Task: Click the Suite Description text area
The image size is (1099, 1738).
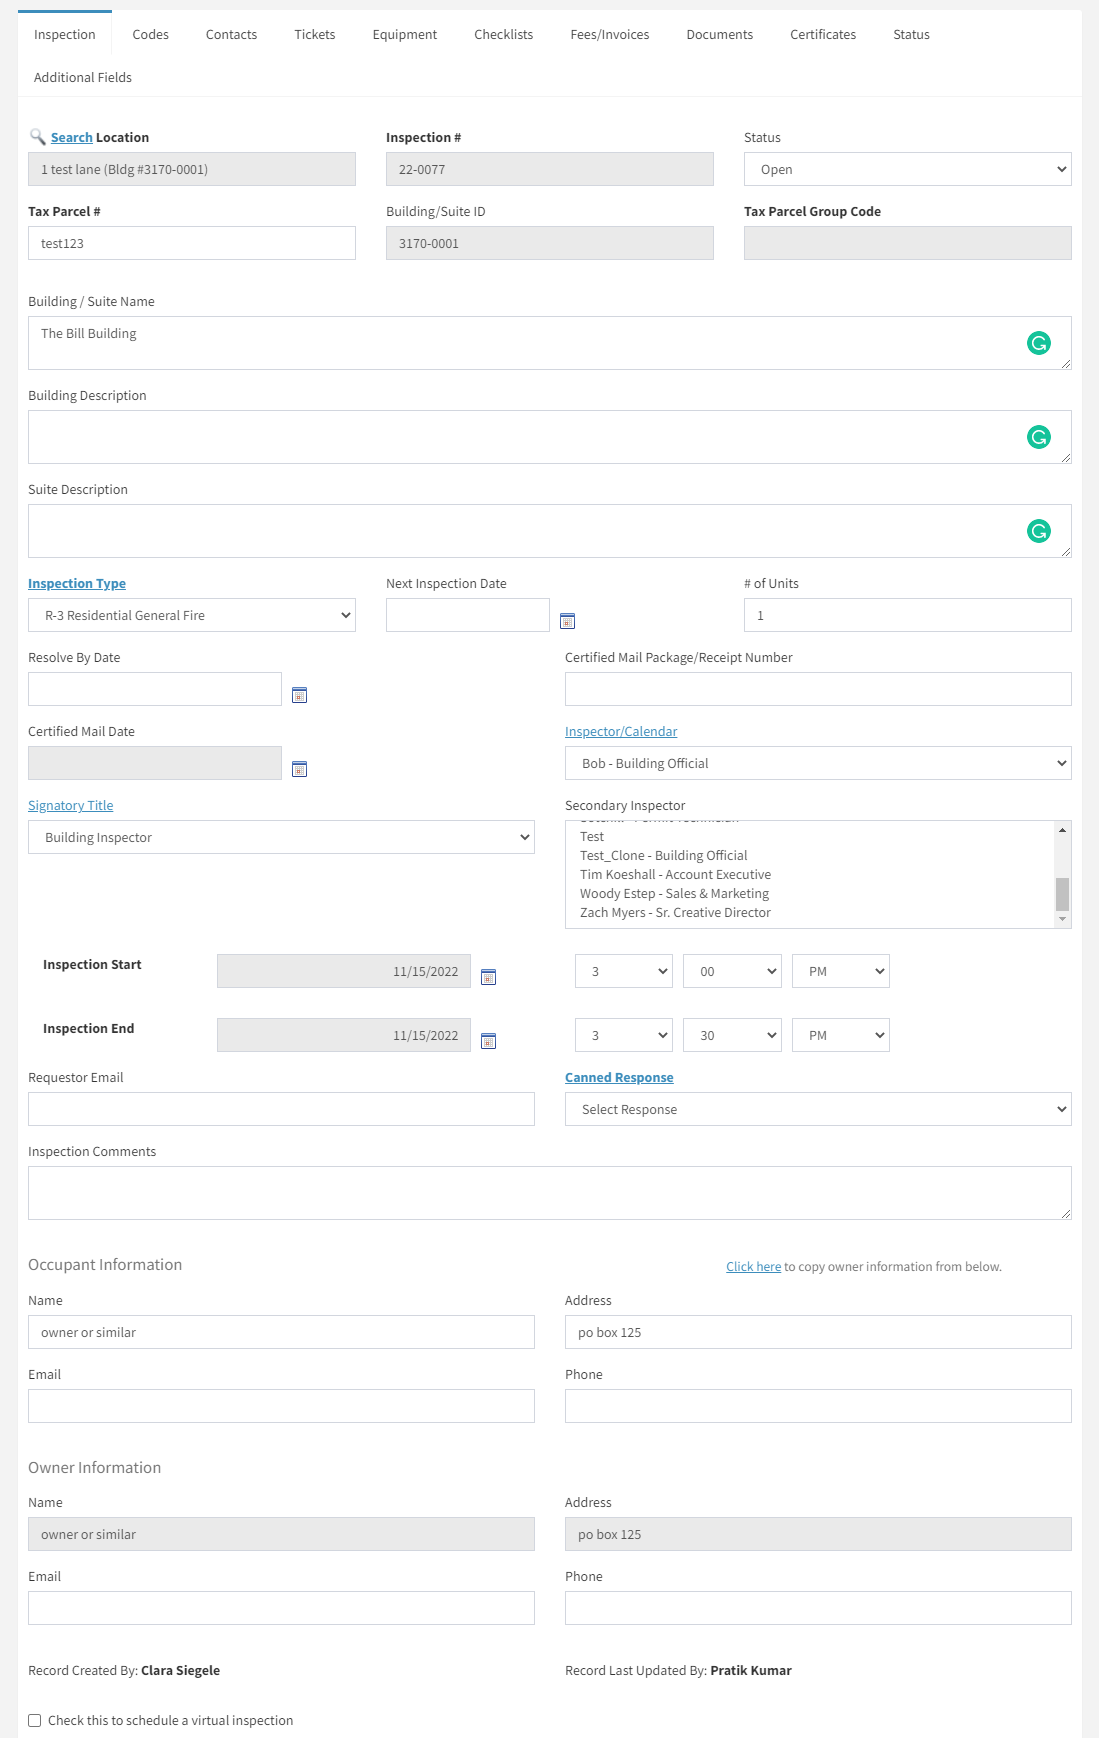Action: (x=549, y=531)
